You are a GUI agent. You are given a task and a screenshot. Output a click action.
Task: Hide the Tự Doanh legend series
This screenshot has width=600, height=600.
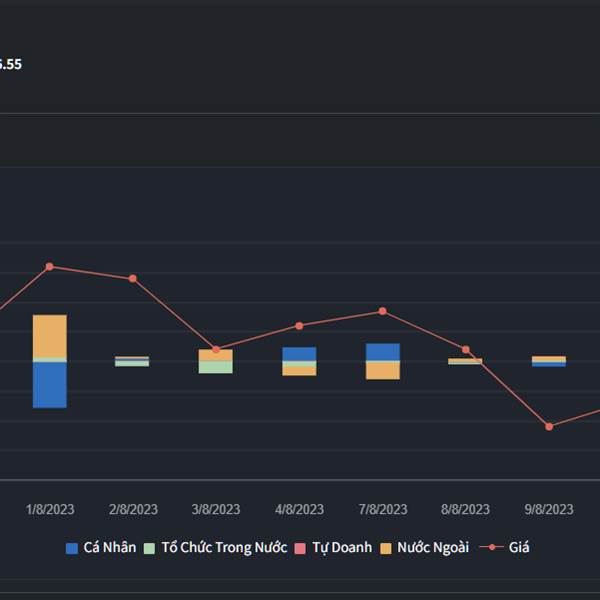tap(332, 547)
